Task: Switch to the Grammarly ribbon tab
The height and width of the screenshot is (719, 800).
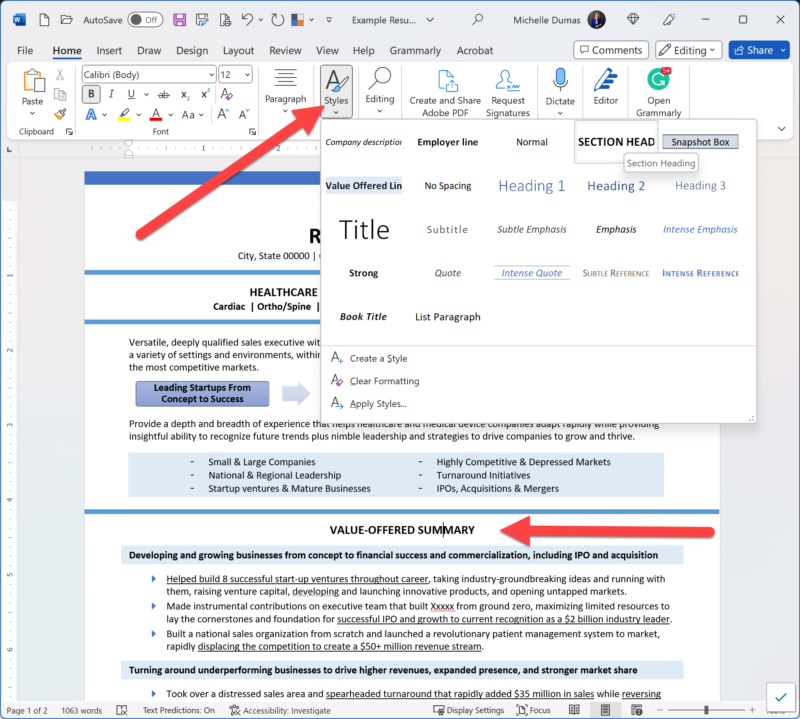Action: pyautogui.click(x=416, y=50)
